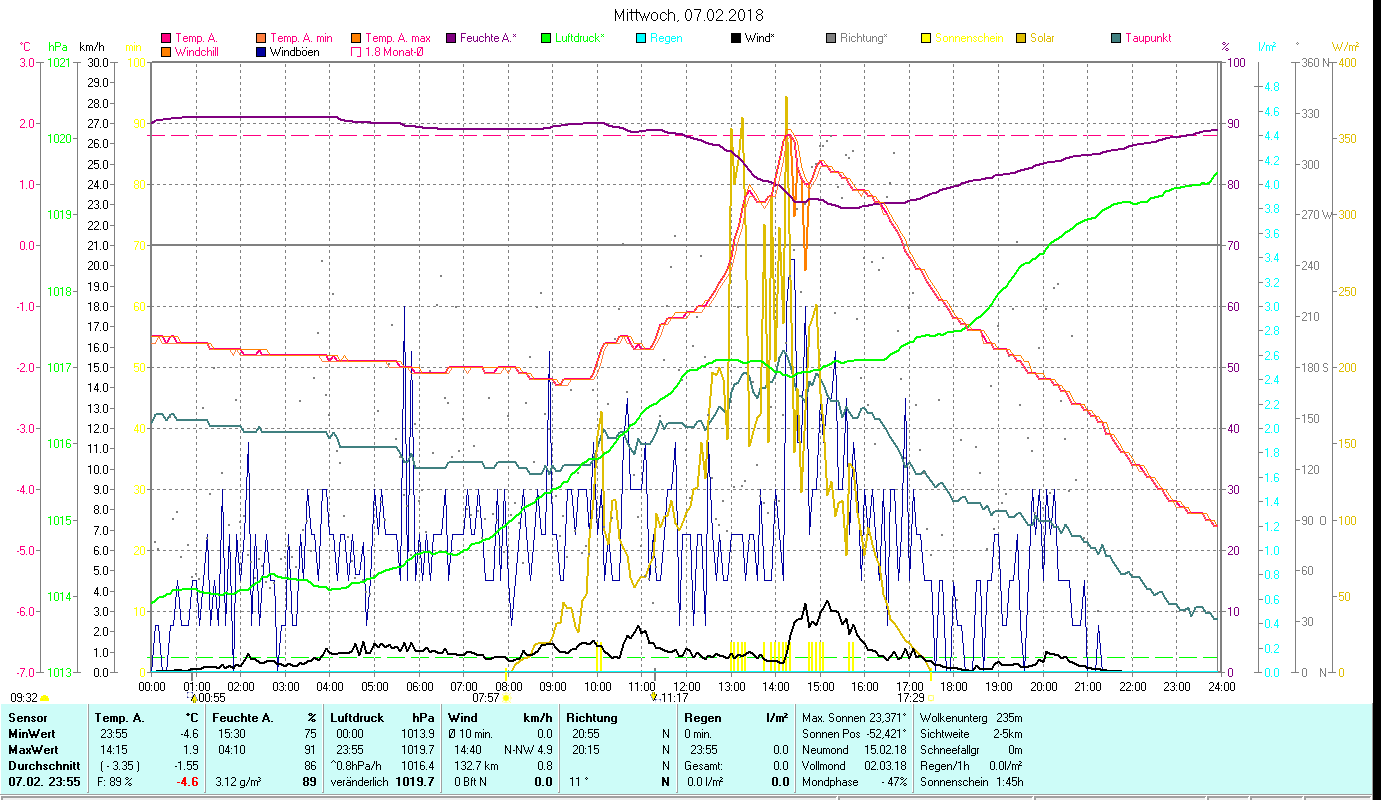Select the teal Taupunkt legend swatch

click(x=1115, y=38)
